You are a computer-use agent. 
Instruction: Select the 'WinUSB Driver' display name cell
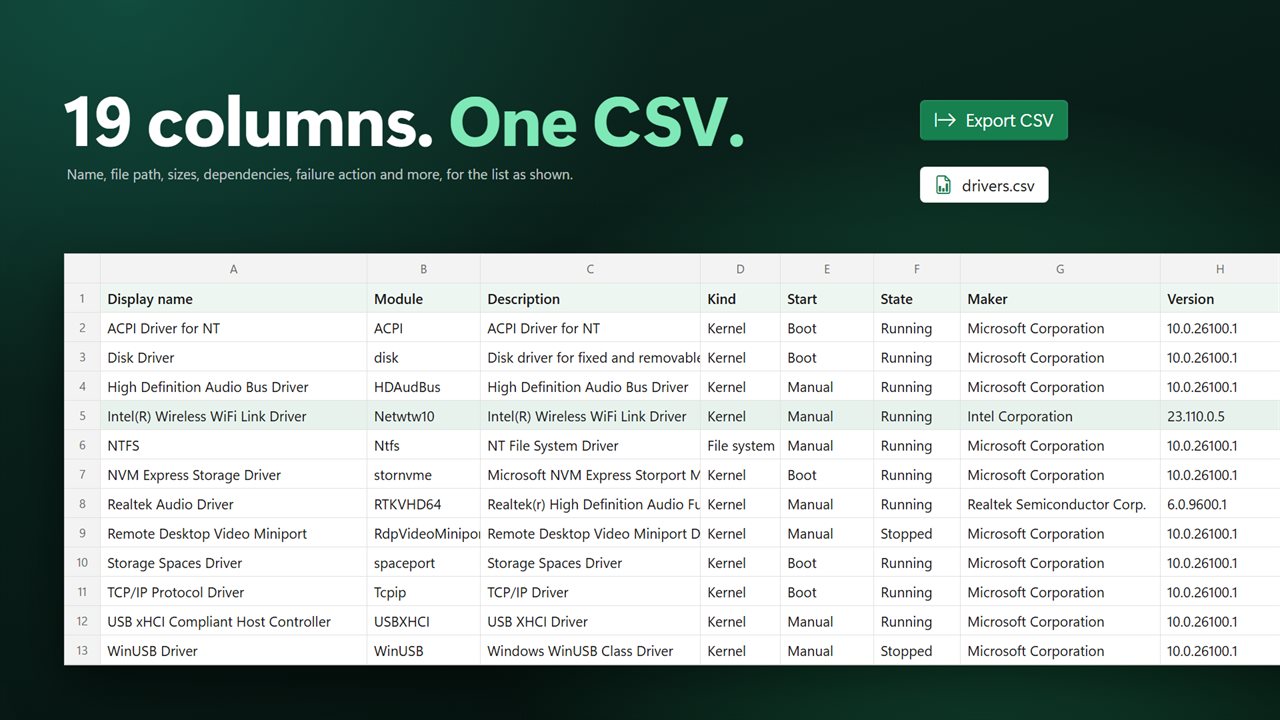(234, 651)
